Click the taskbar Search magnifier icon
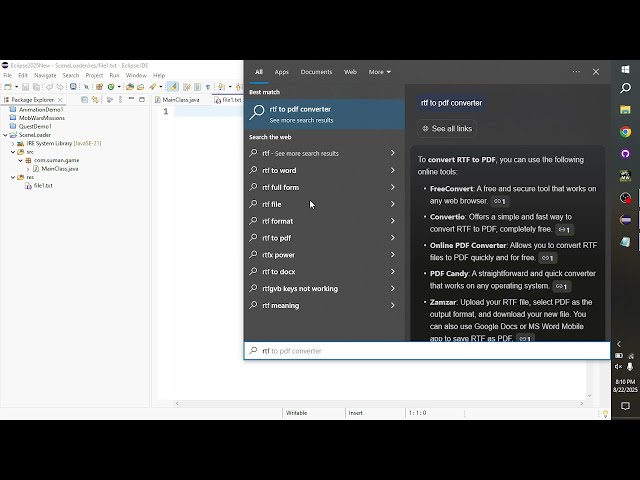 (625, 88)
